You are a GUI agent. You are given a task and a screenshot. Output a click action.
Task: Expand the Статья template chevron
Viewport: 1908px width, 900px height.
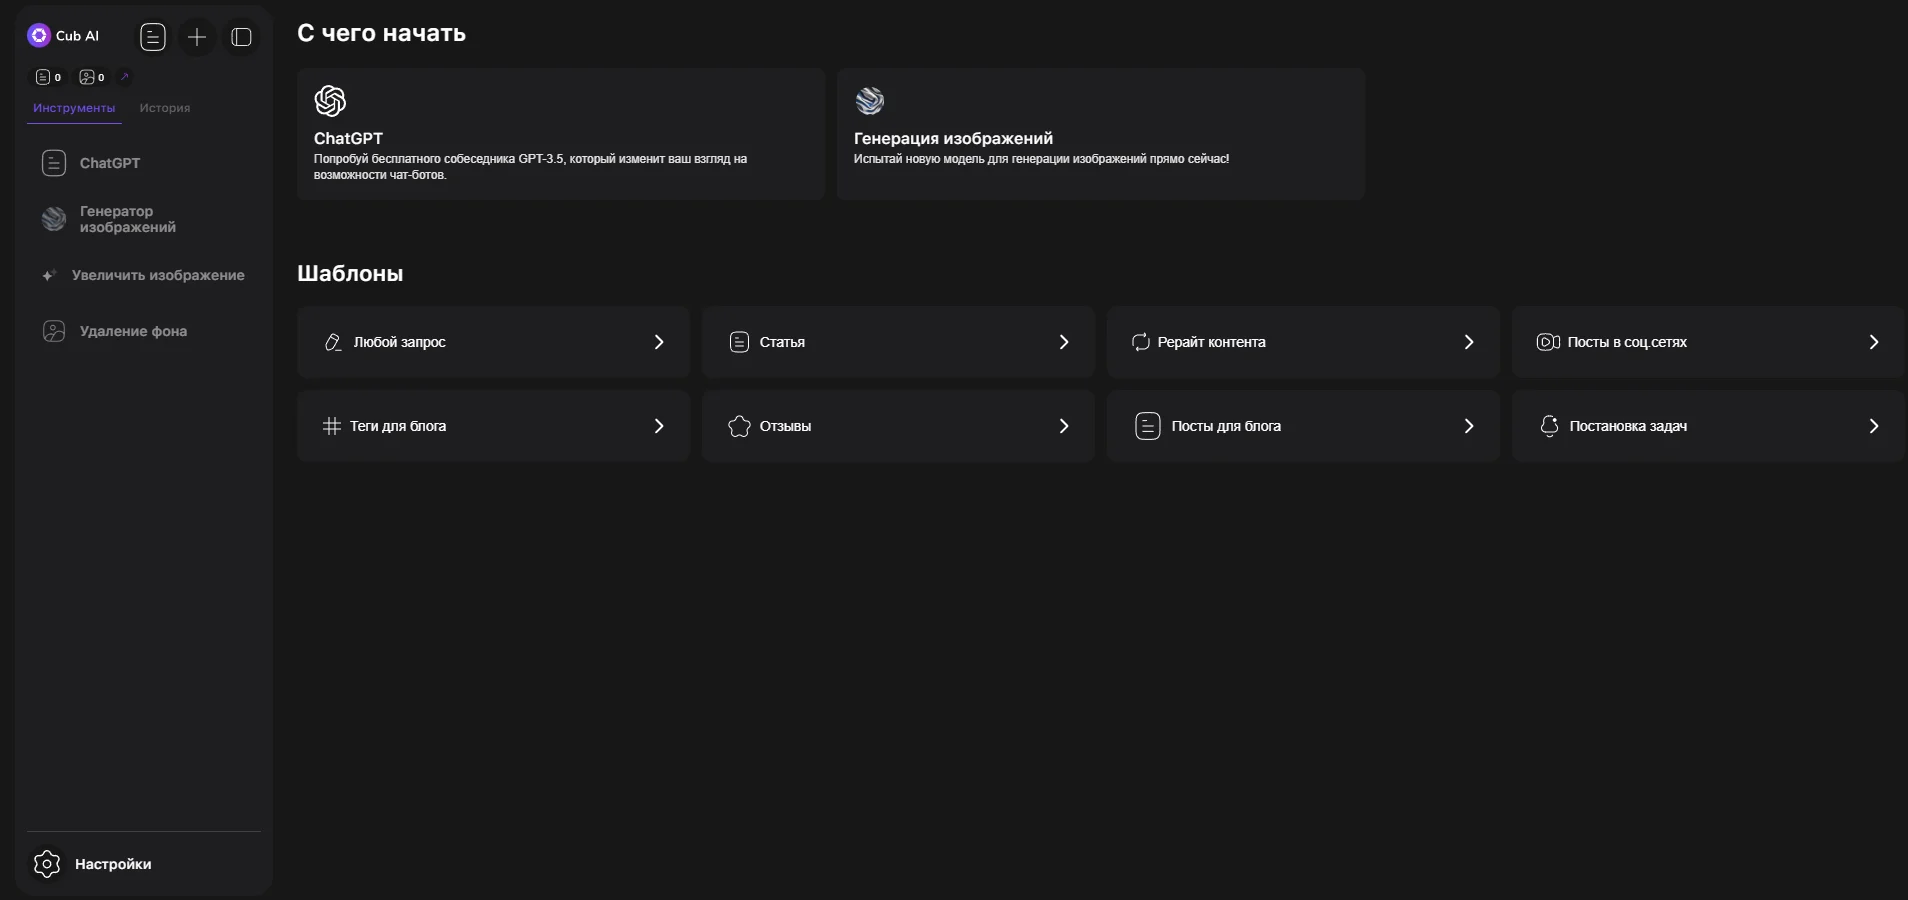1064,342
